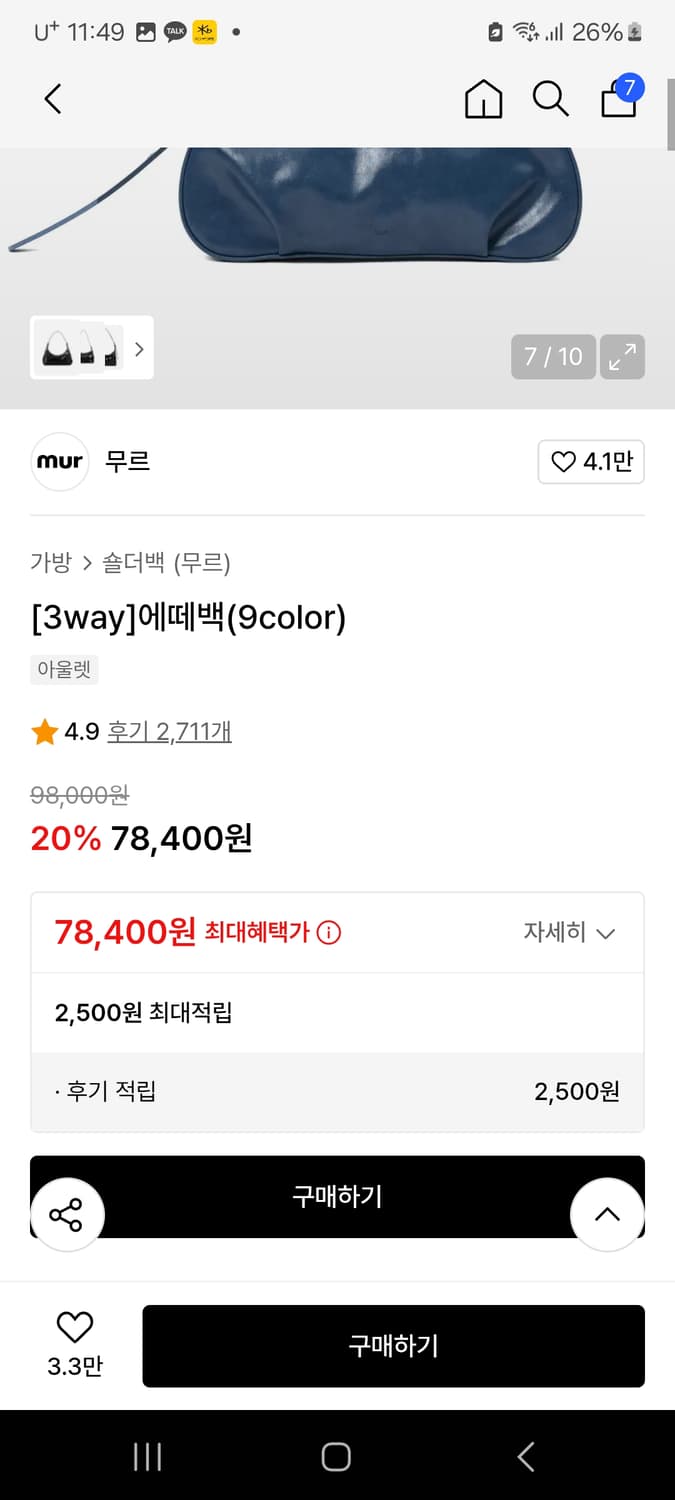Tap the share icon button
This screenshot has height=1500, width=675.
pyautogui.click(x=66, y=1215)
